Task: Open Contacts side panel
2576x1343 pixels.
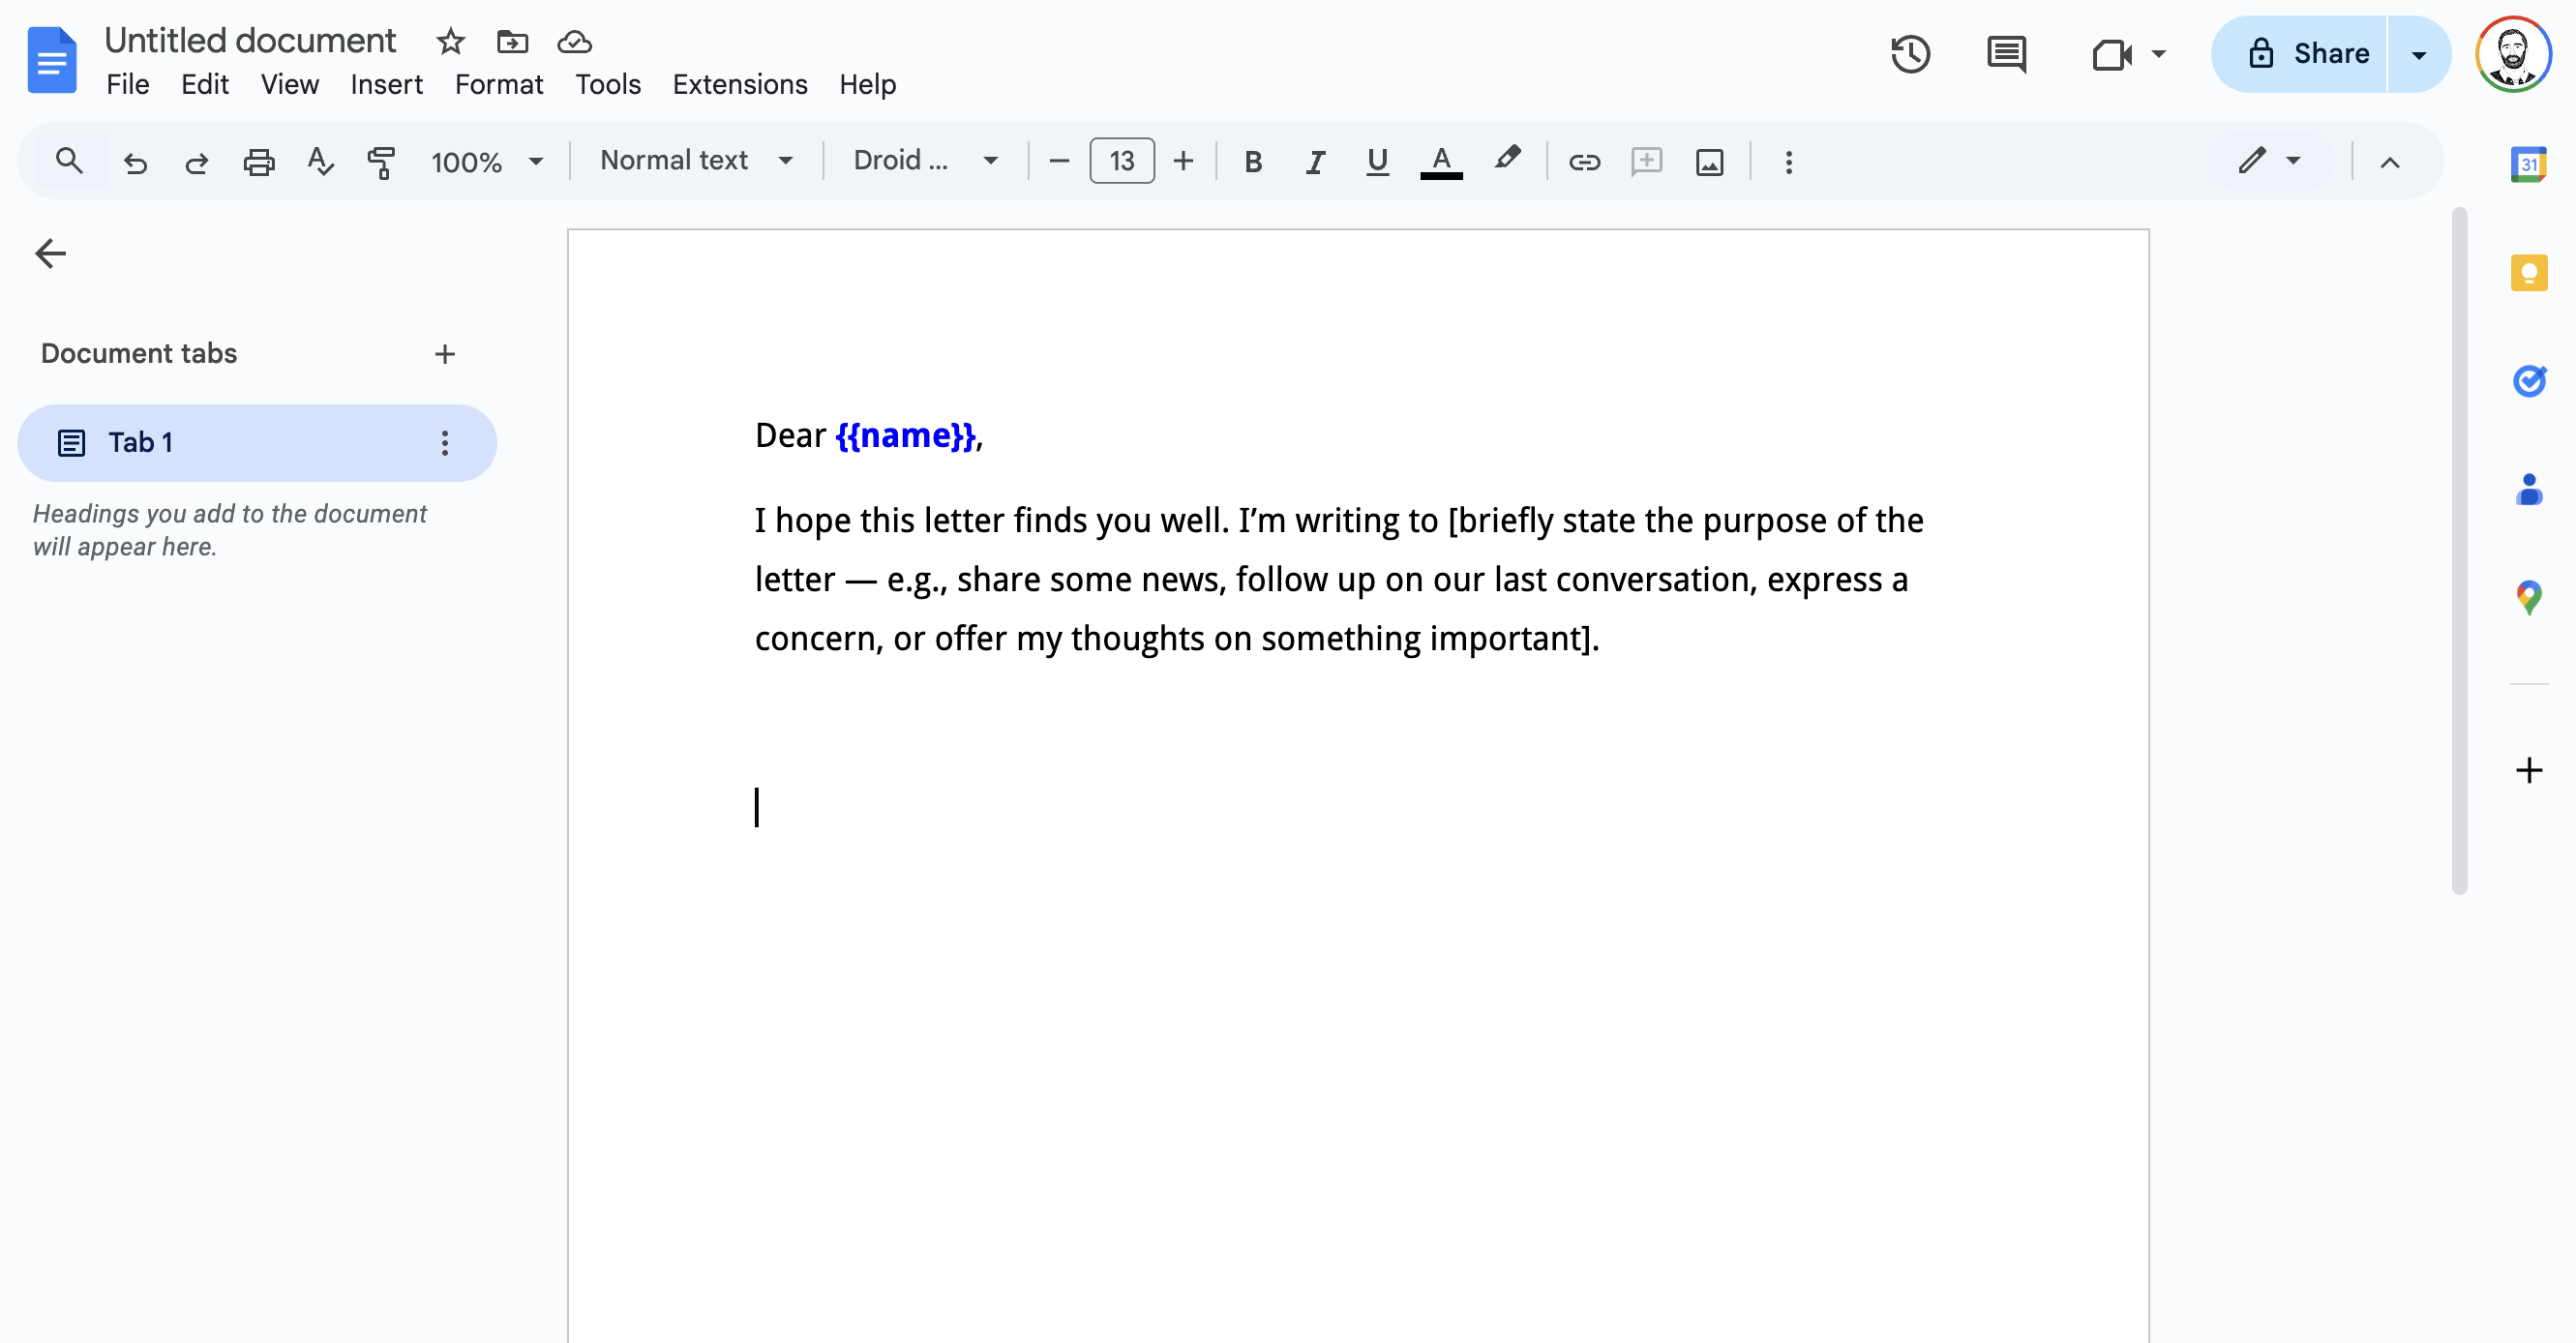Action: (x=2528, y=489)
